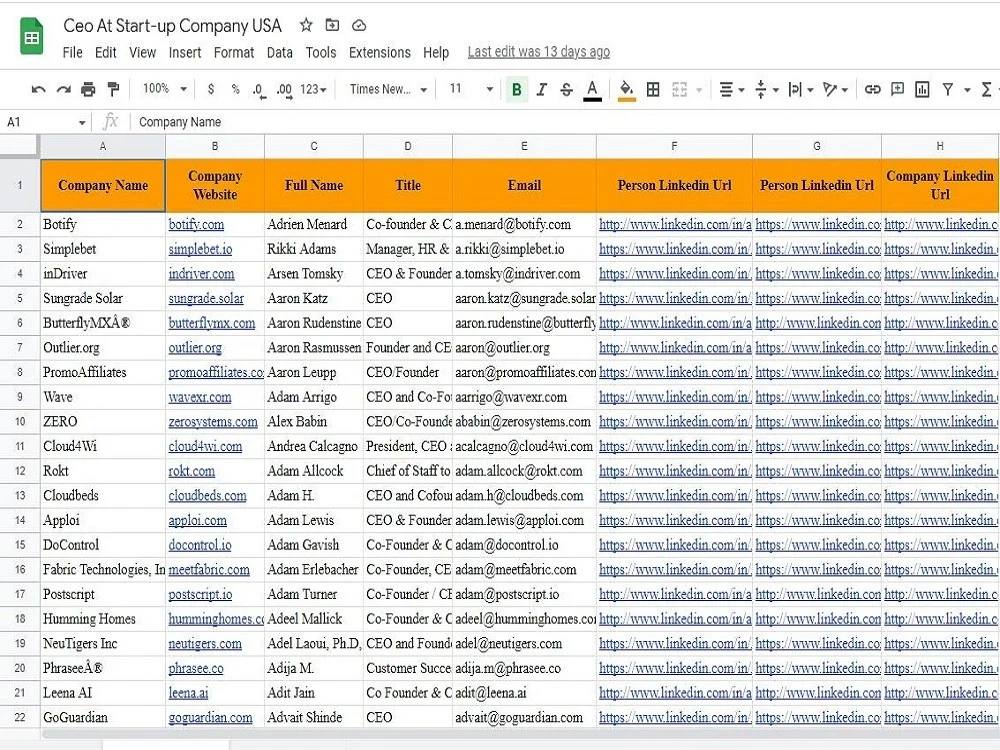Select email cell 'aaron@outlier.org'
The width and height of the screenshot is (1000, 750).
pos(524,348)
